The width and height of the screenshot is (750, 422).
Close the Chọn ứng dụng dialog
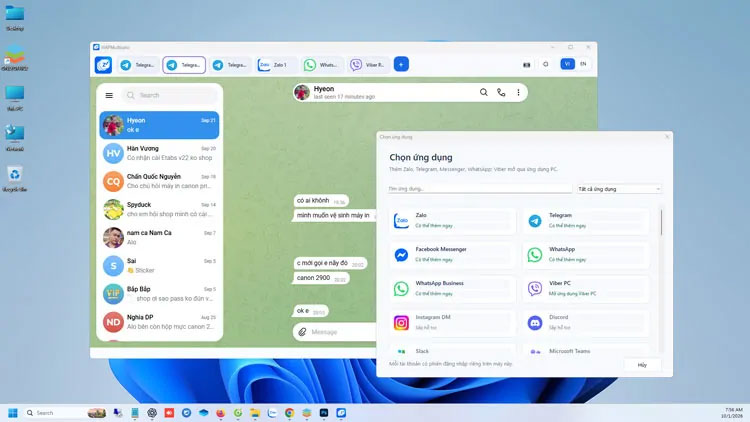[667, 137]
